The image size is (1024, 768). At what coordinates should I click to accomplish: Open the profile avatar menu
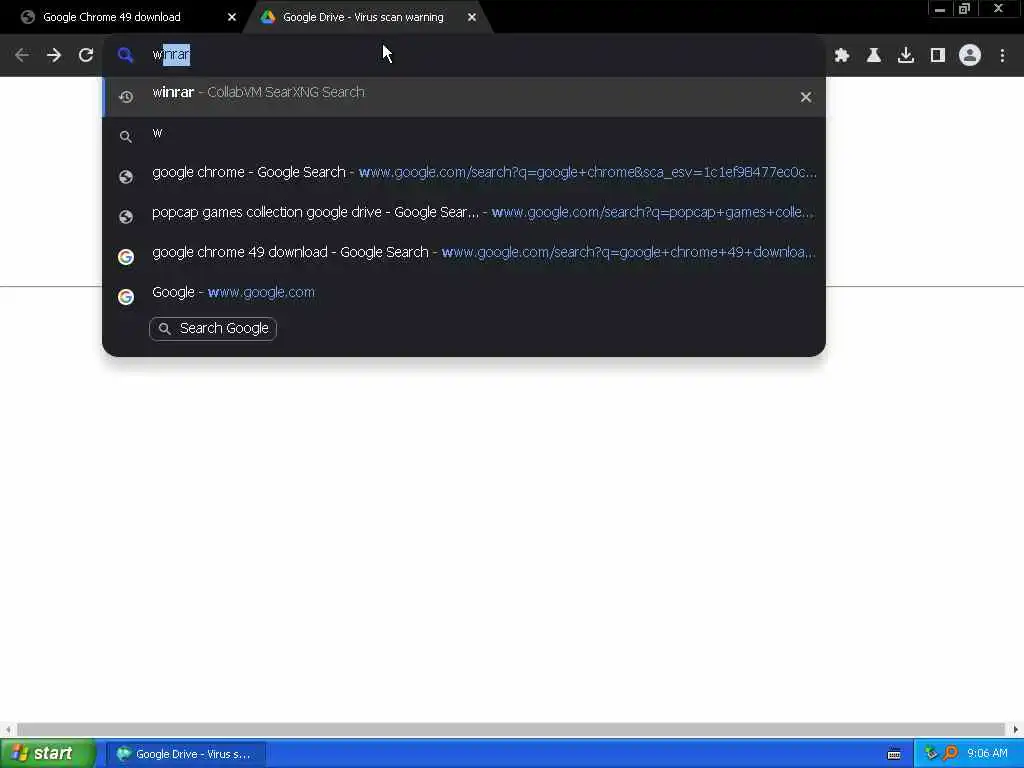click(970, 56)
